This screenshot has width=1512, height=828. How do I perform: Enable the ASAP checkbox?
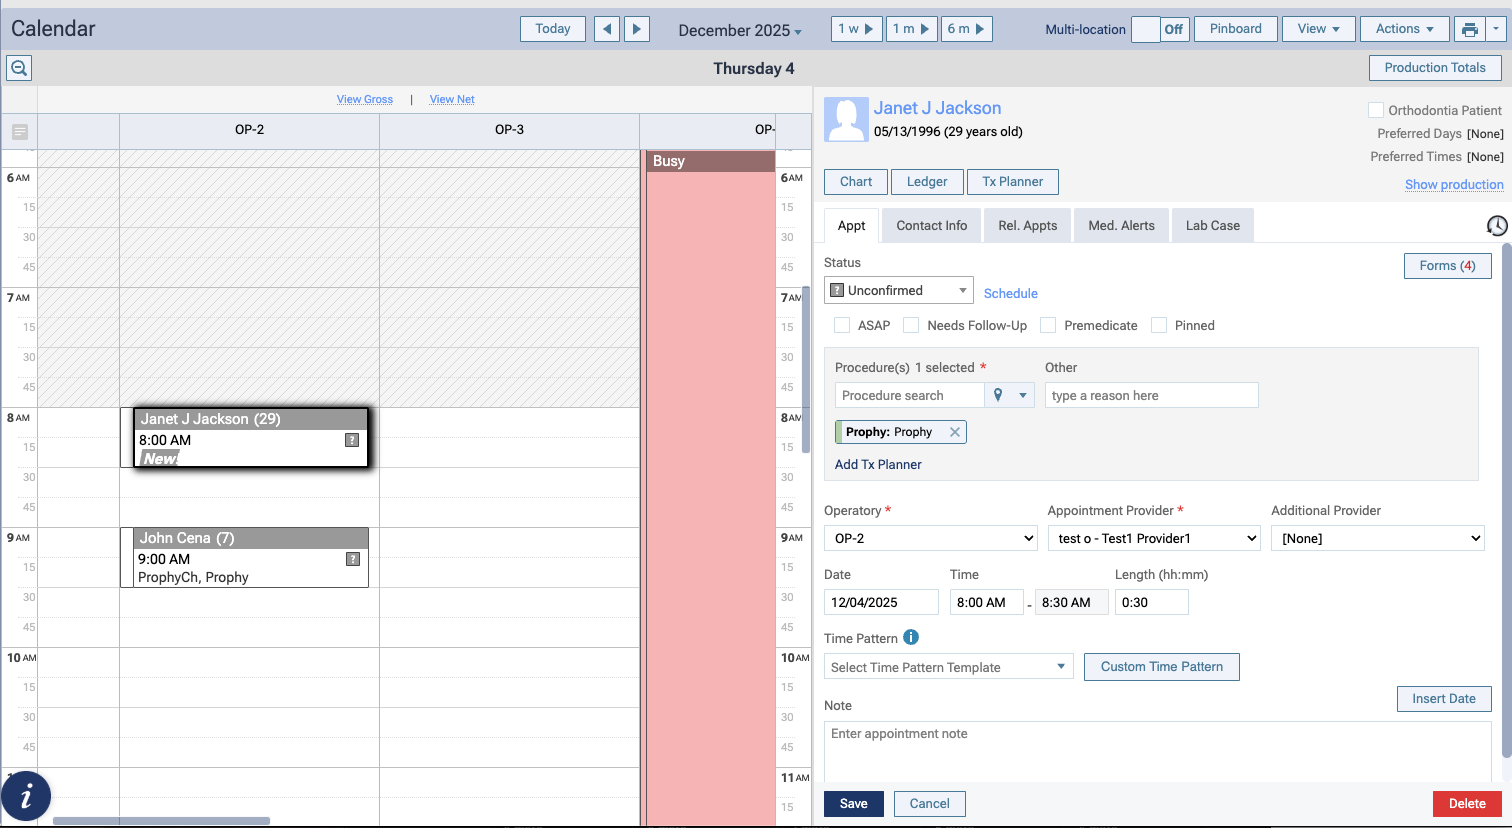(x=842, y=325)
